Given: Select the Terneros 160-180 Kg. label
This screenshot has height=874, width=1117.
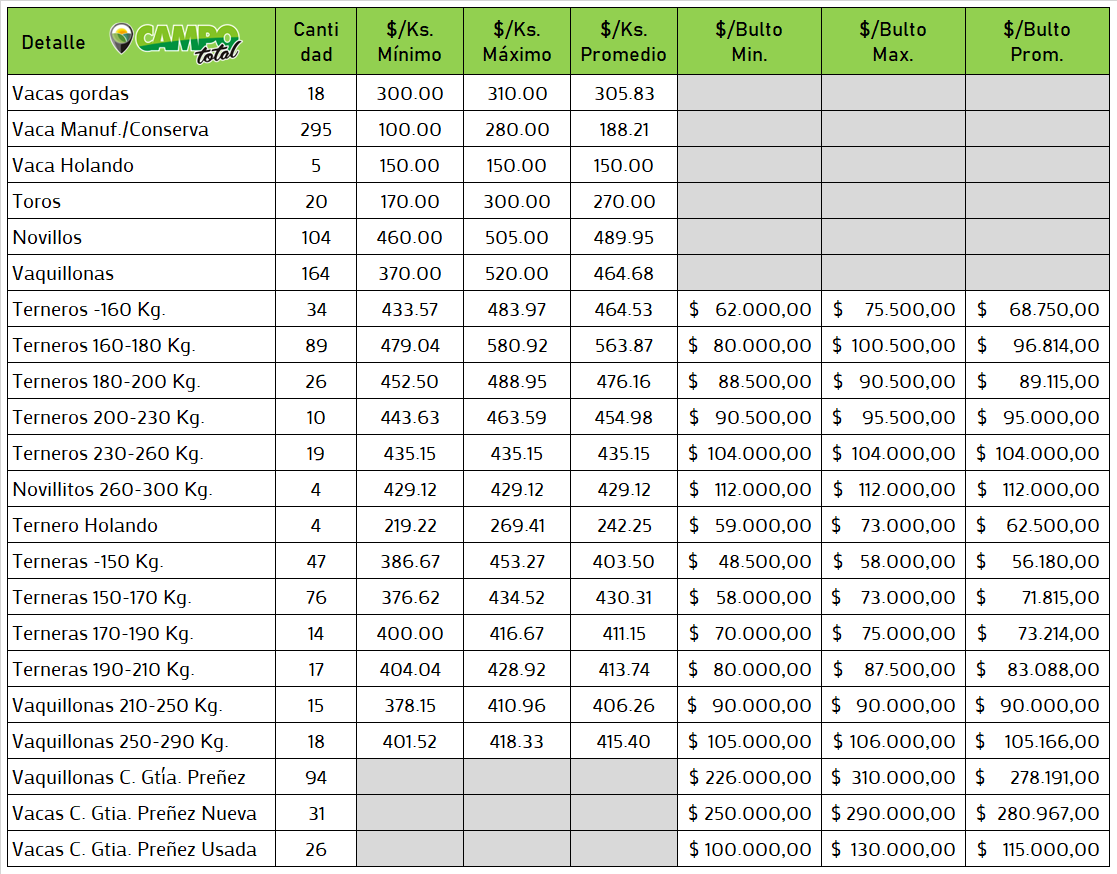Looking at the screenshot, I should point(104,346).
